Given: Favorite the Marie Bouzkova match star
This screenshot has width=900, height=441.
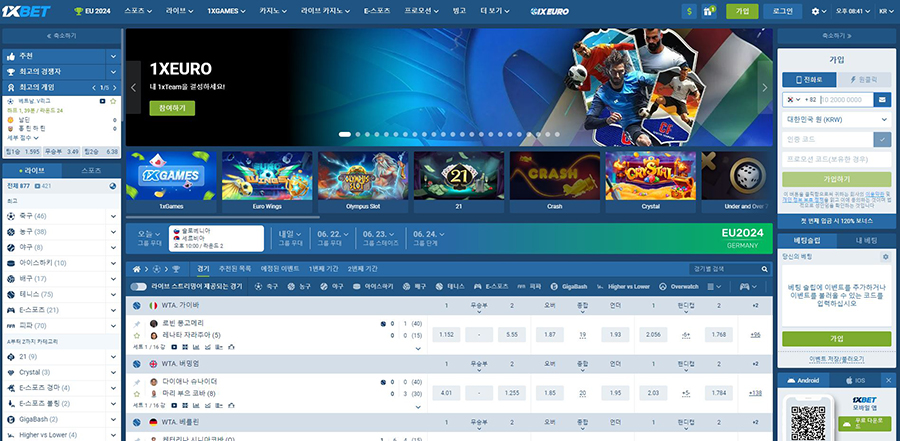Looking at the screenshot, I should 137,394.
